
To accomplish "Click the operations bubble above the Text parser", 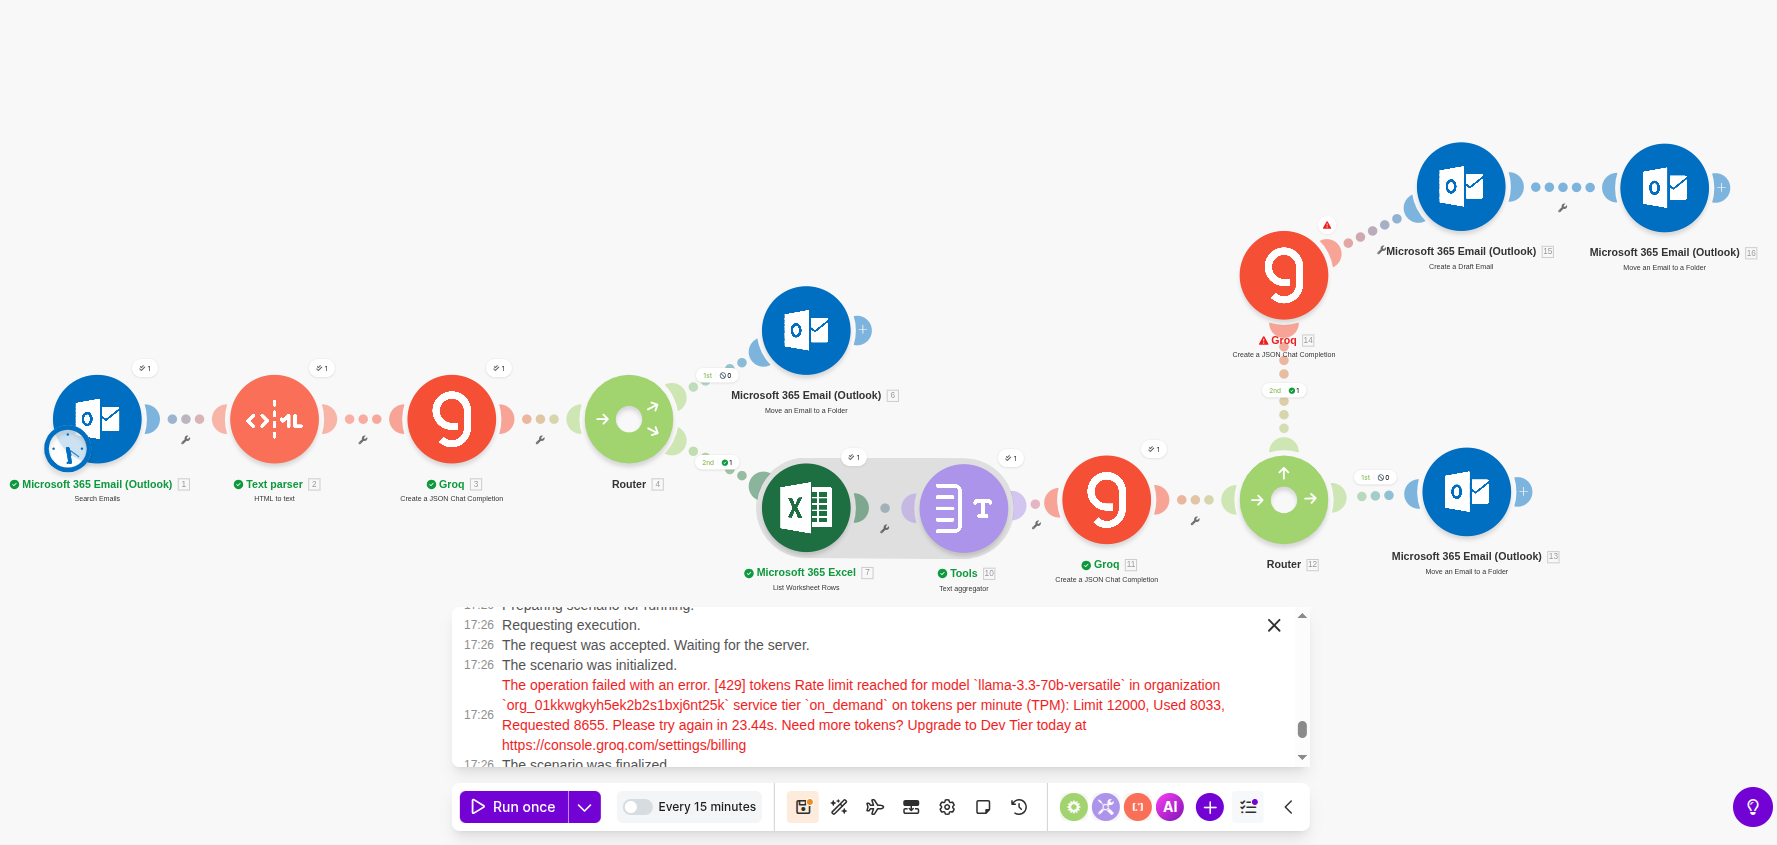I will (x=322, y=368).
